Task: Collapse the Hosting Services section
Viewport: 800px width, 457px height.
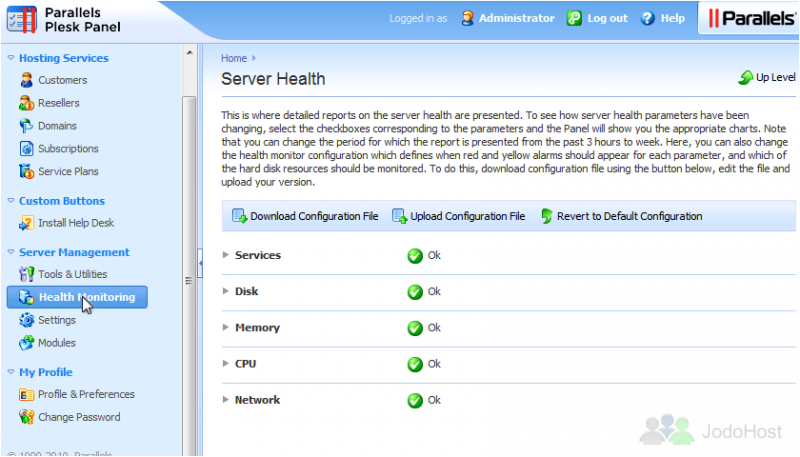Action: coord(11,58)
